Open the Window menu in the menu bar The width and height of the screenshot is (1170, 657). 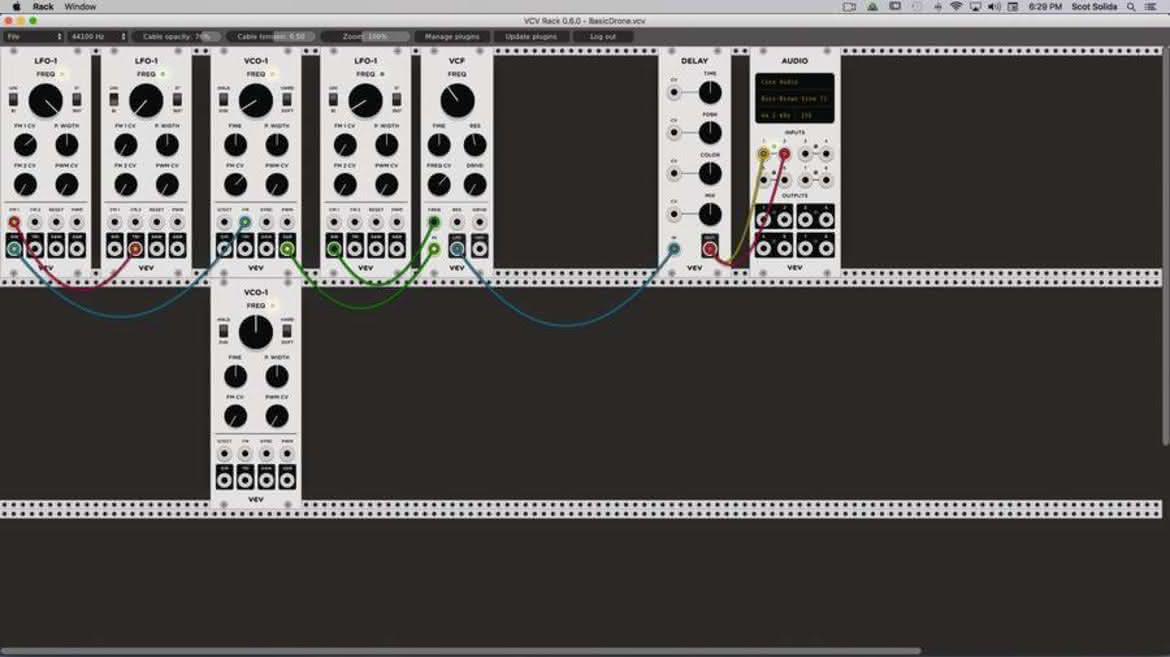[80, 7]
